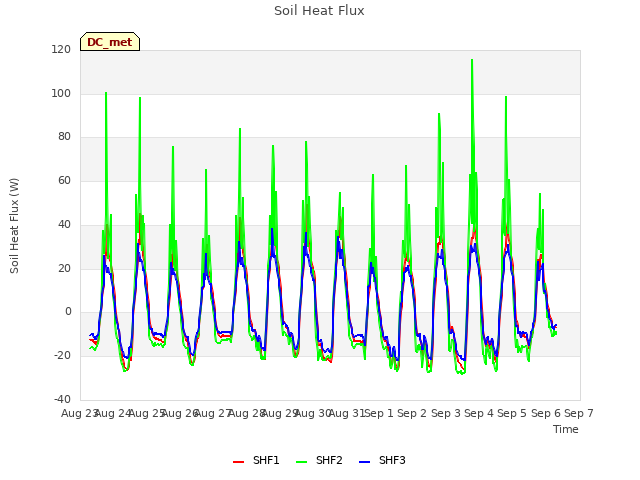Click the 120 y-axis label
Viewport: 640px width, 480px height.
coord(61,49)
